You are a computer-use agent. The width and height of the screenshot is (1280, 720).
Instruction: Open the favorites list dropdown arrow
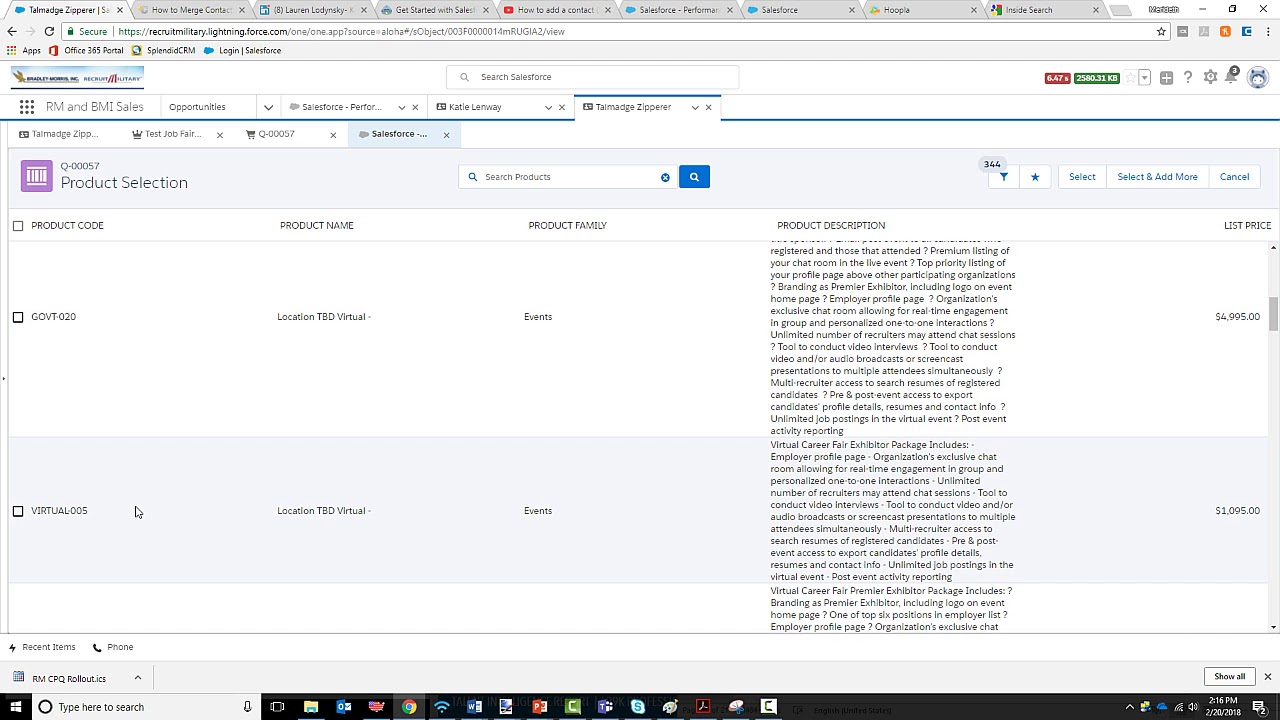tap(1144, 77)
